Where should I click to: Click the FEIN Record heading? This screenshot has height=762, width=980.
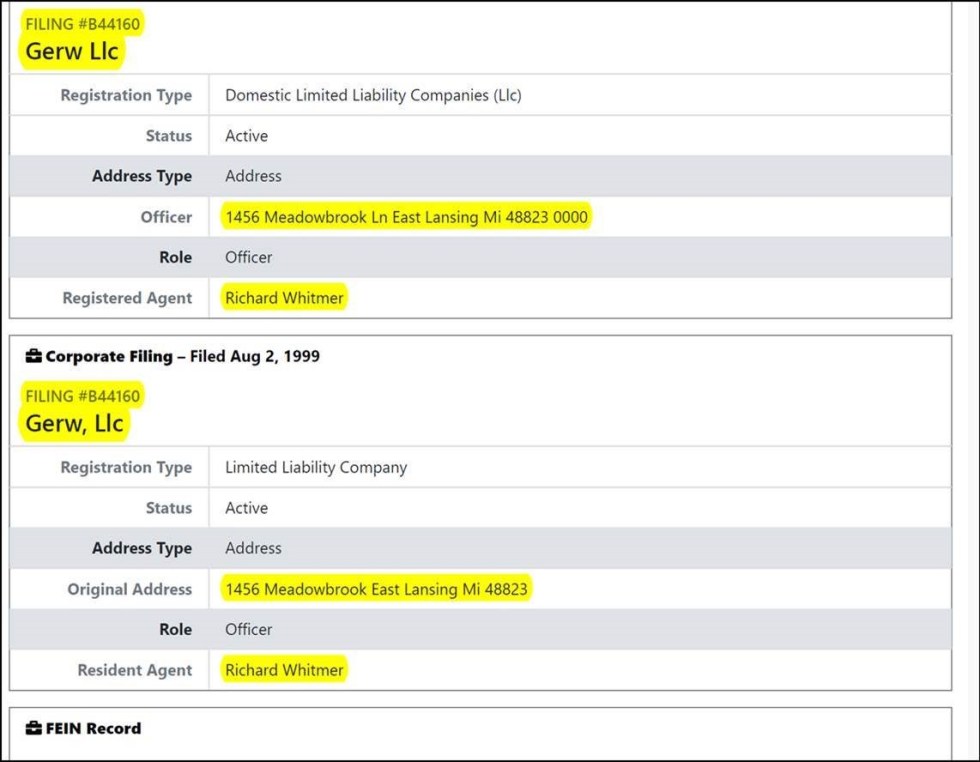tap(93, 728)
